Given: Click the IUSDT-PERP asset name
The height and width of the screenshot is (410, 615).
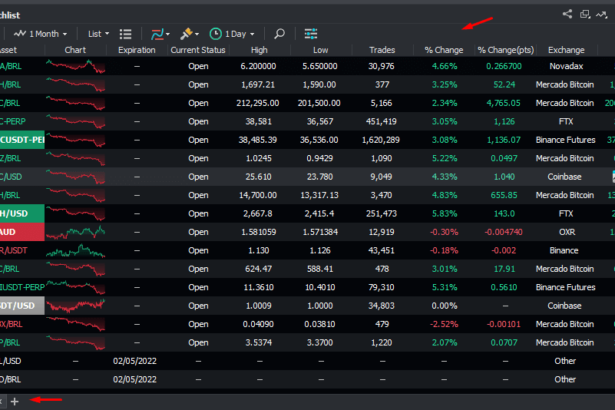Looking at the screenshot, I should coord(22,288).
